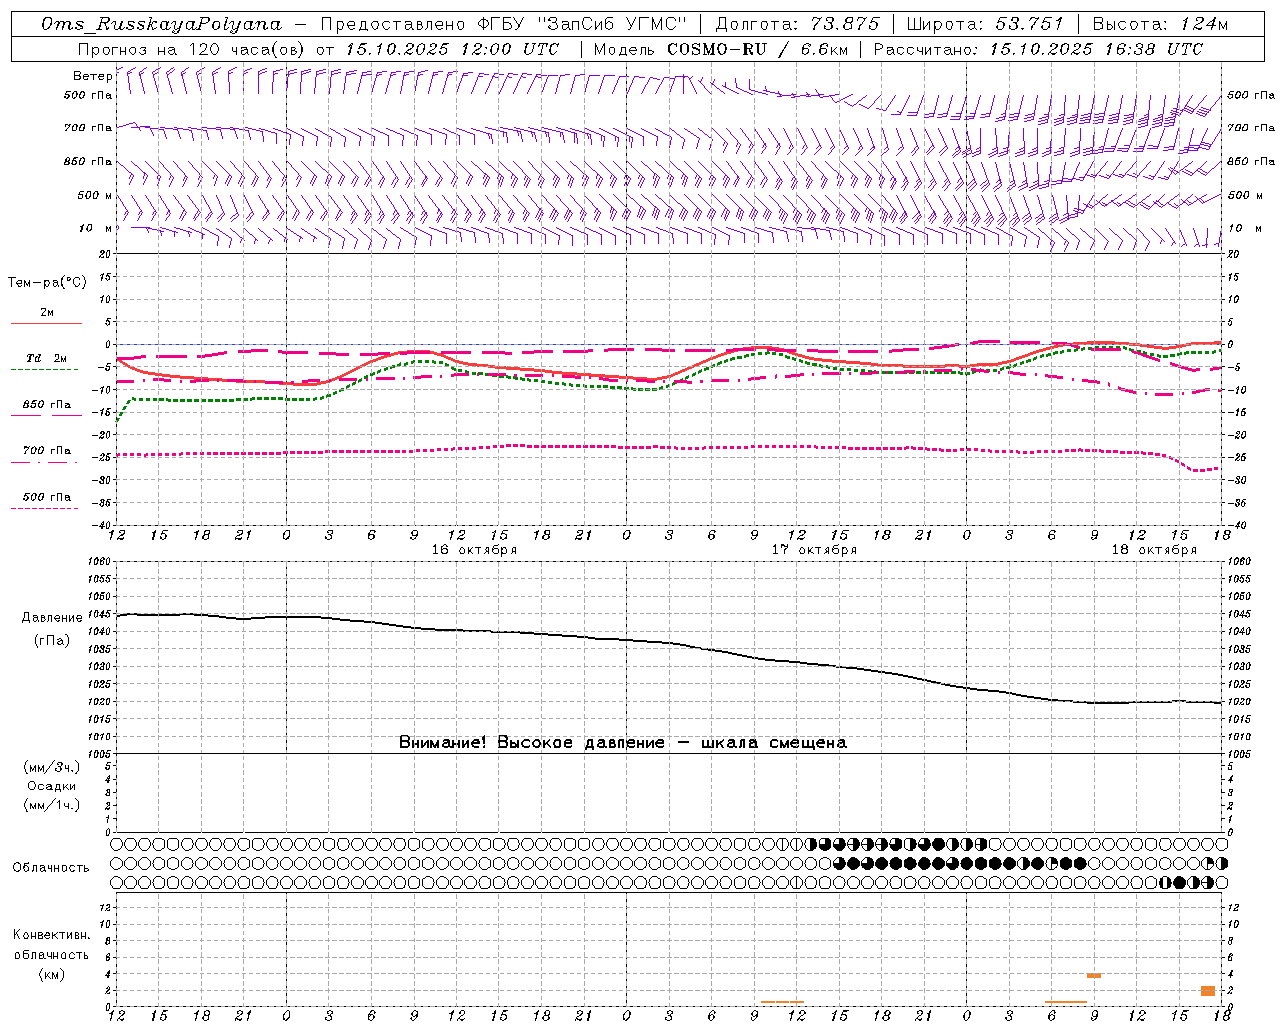The width and height of the screenshot is (1280, 1024).
Task: Click the 18 октября date label
Action: point(1154,549)
